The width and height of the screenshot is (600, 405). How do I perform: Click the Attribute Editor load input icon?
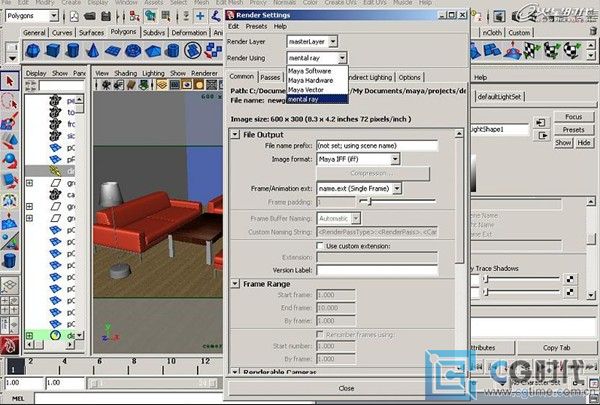pyautogui.click(x=541, y=122)
